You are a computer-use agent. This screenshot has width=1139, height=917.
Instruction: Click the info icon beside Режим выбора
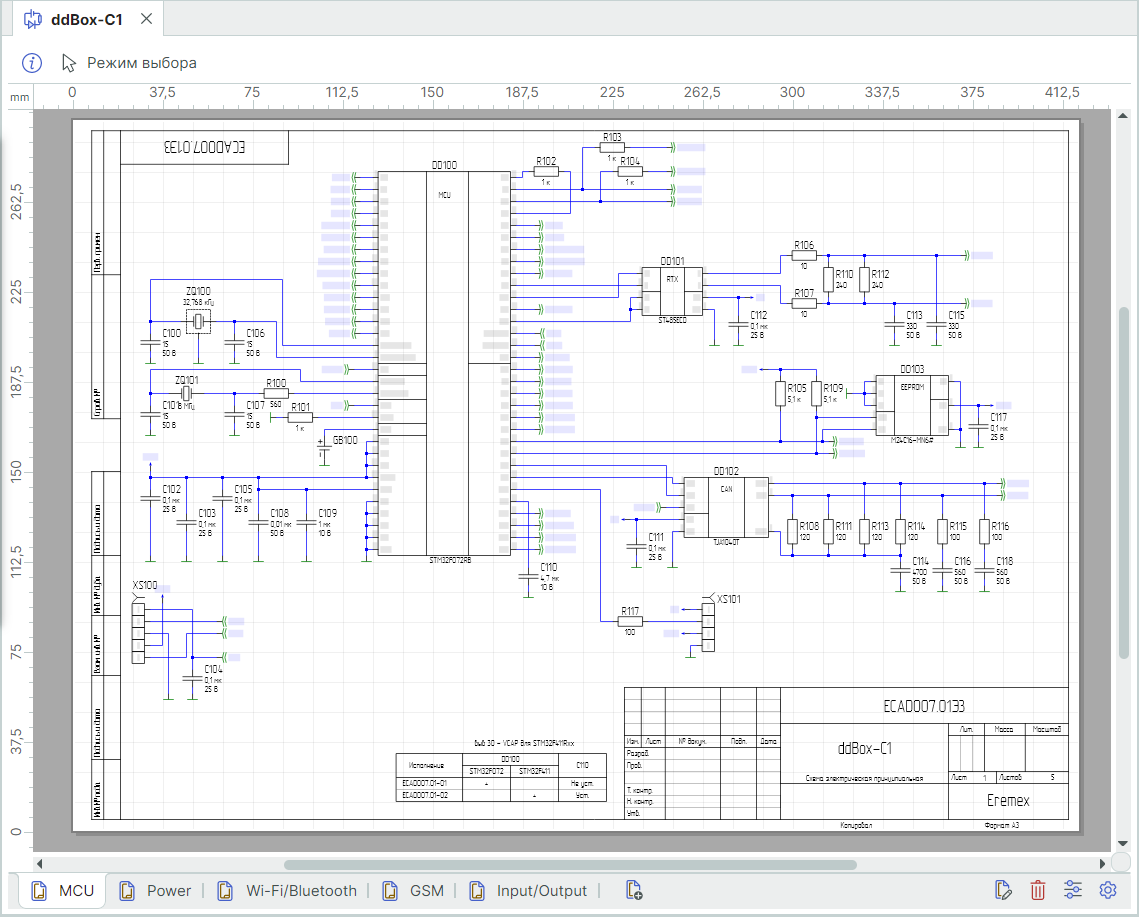33,63
